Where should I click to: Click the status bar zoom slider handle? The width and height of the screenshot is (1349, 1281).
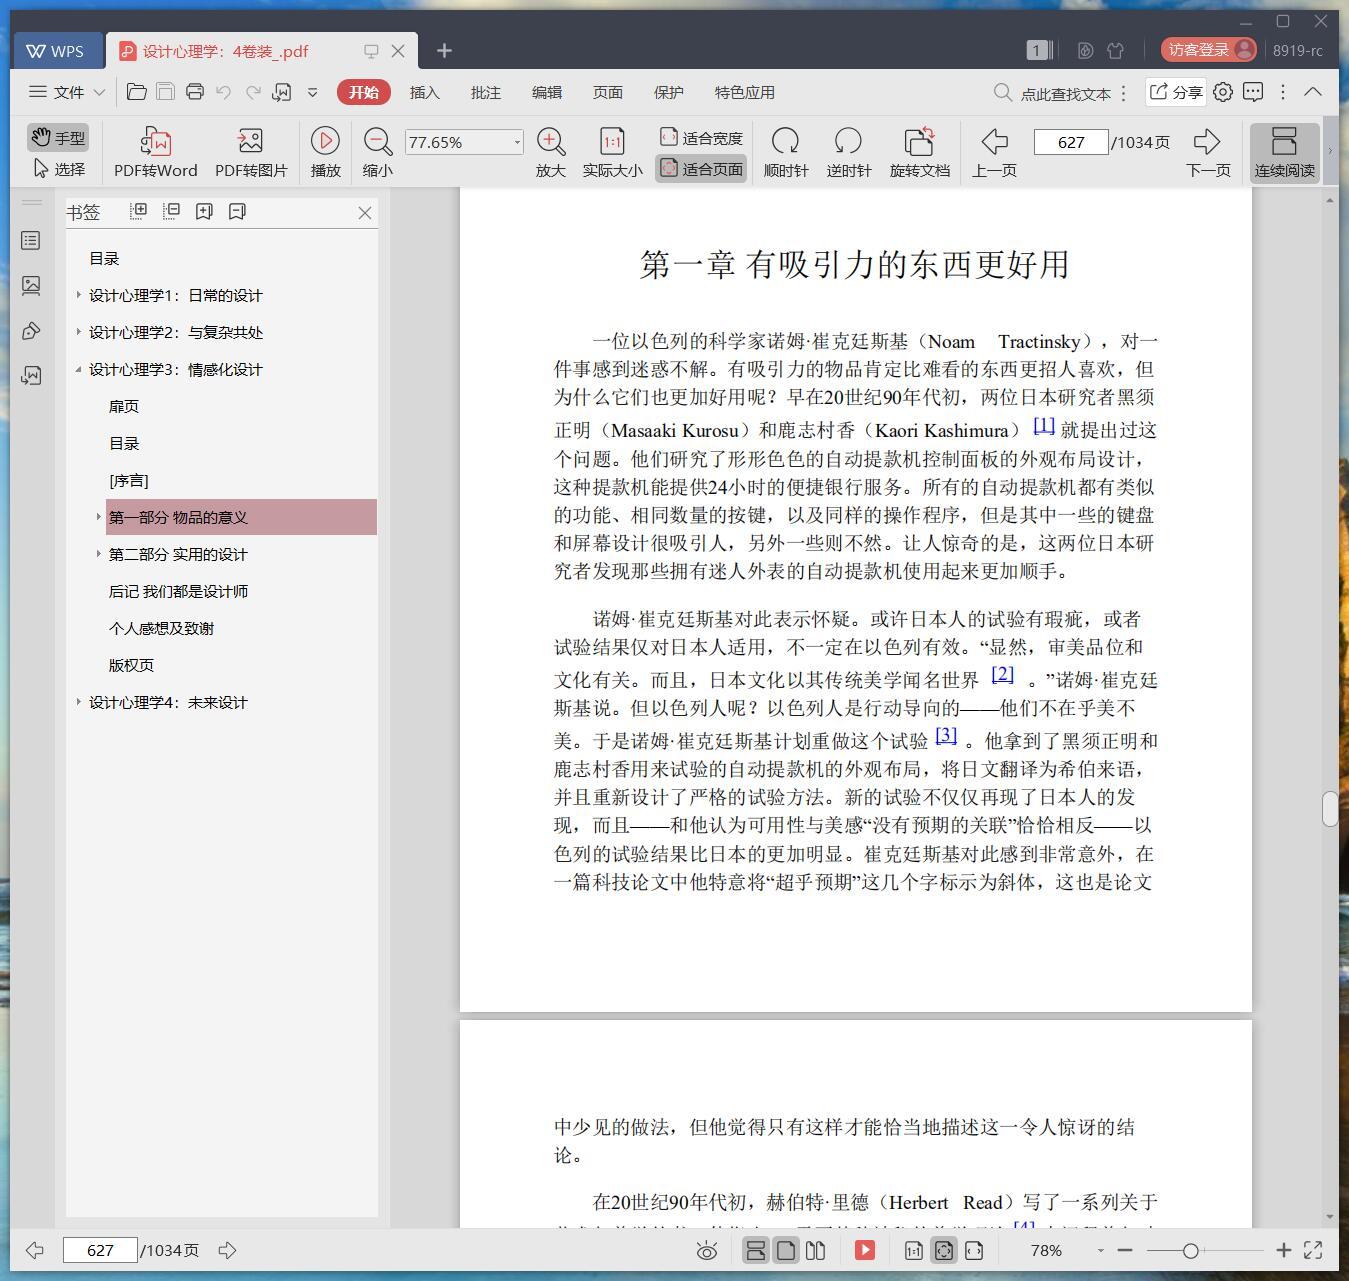1190,1250
